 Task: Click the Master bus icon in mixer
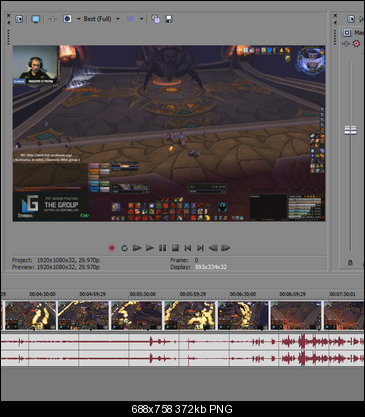point(347,32)
